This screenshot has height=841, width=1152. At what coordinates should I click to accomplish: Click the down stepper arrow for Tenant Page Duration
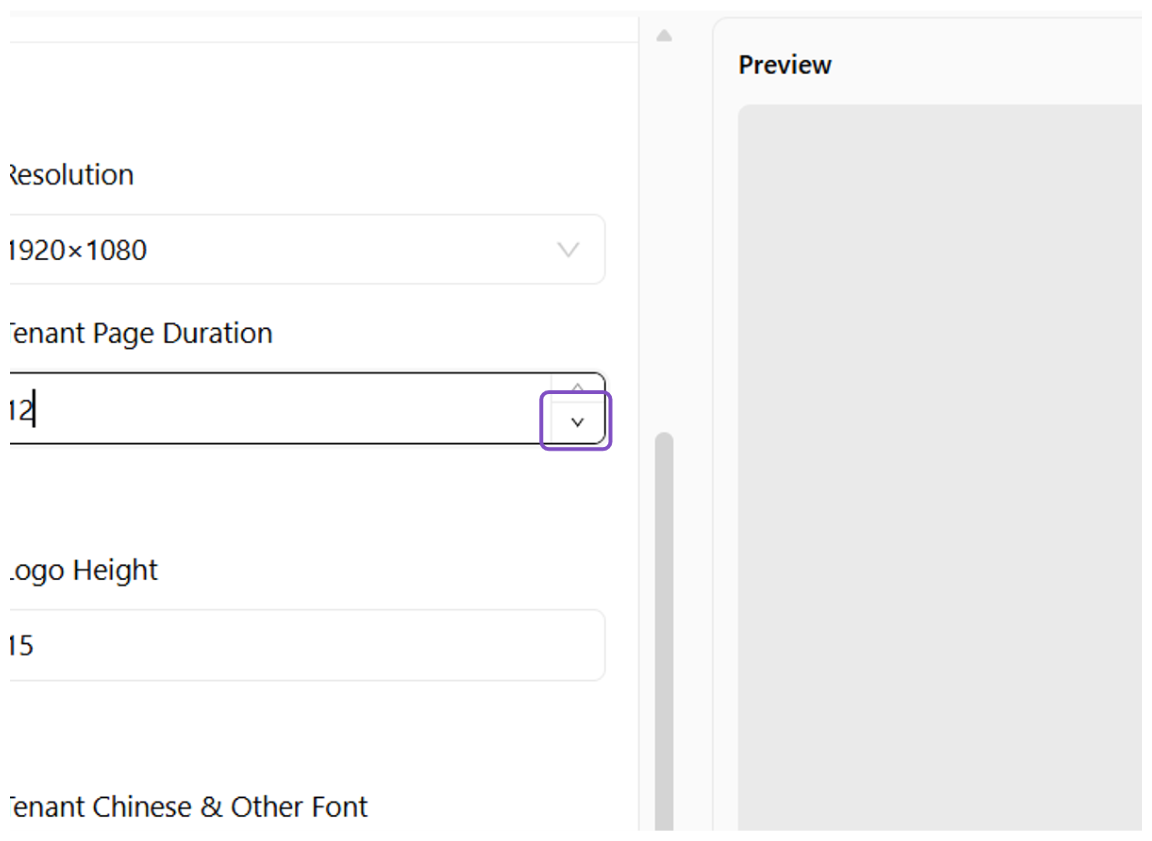577,423
